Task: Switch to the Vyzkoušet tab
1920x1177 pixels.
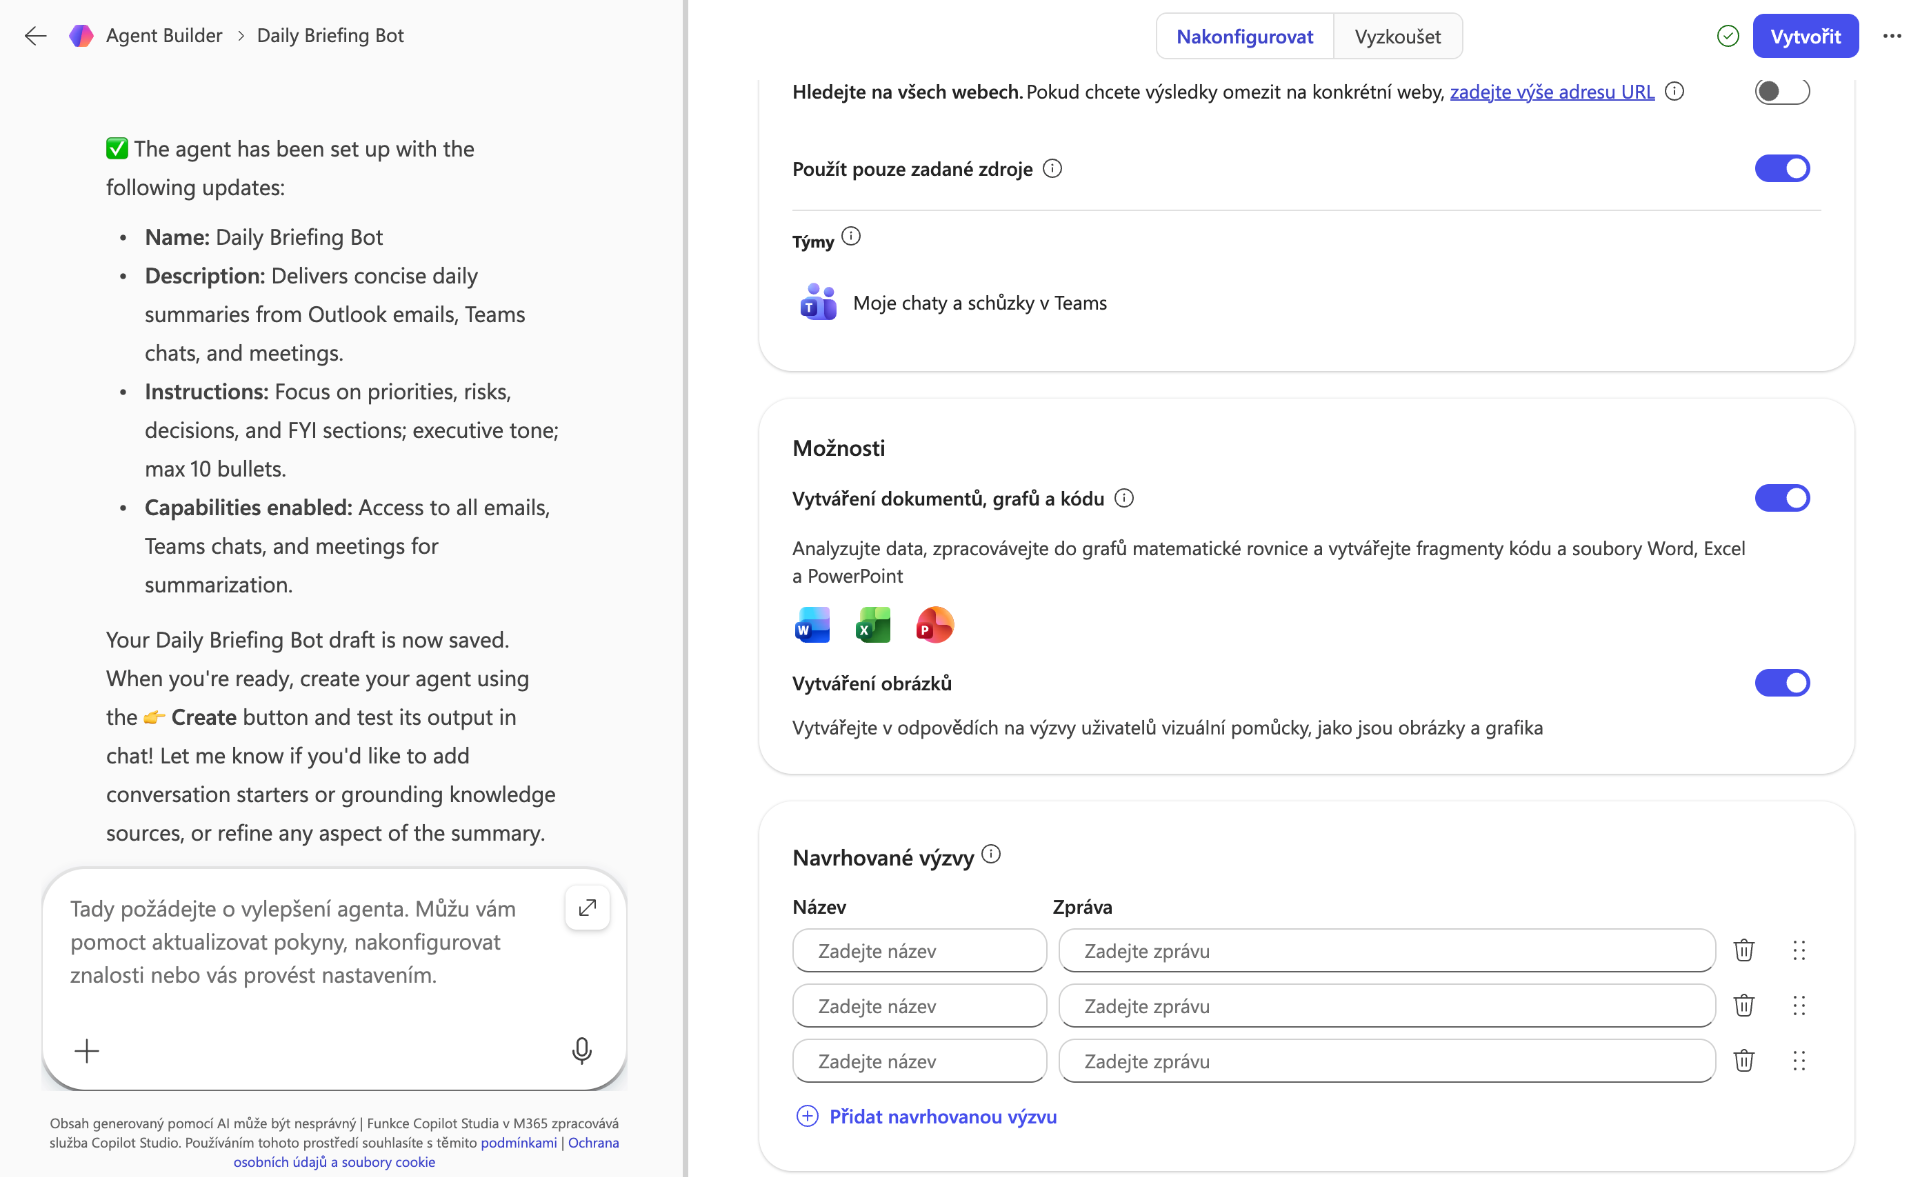Action: click(x=1398, y=37)
